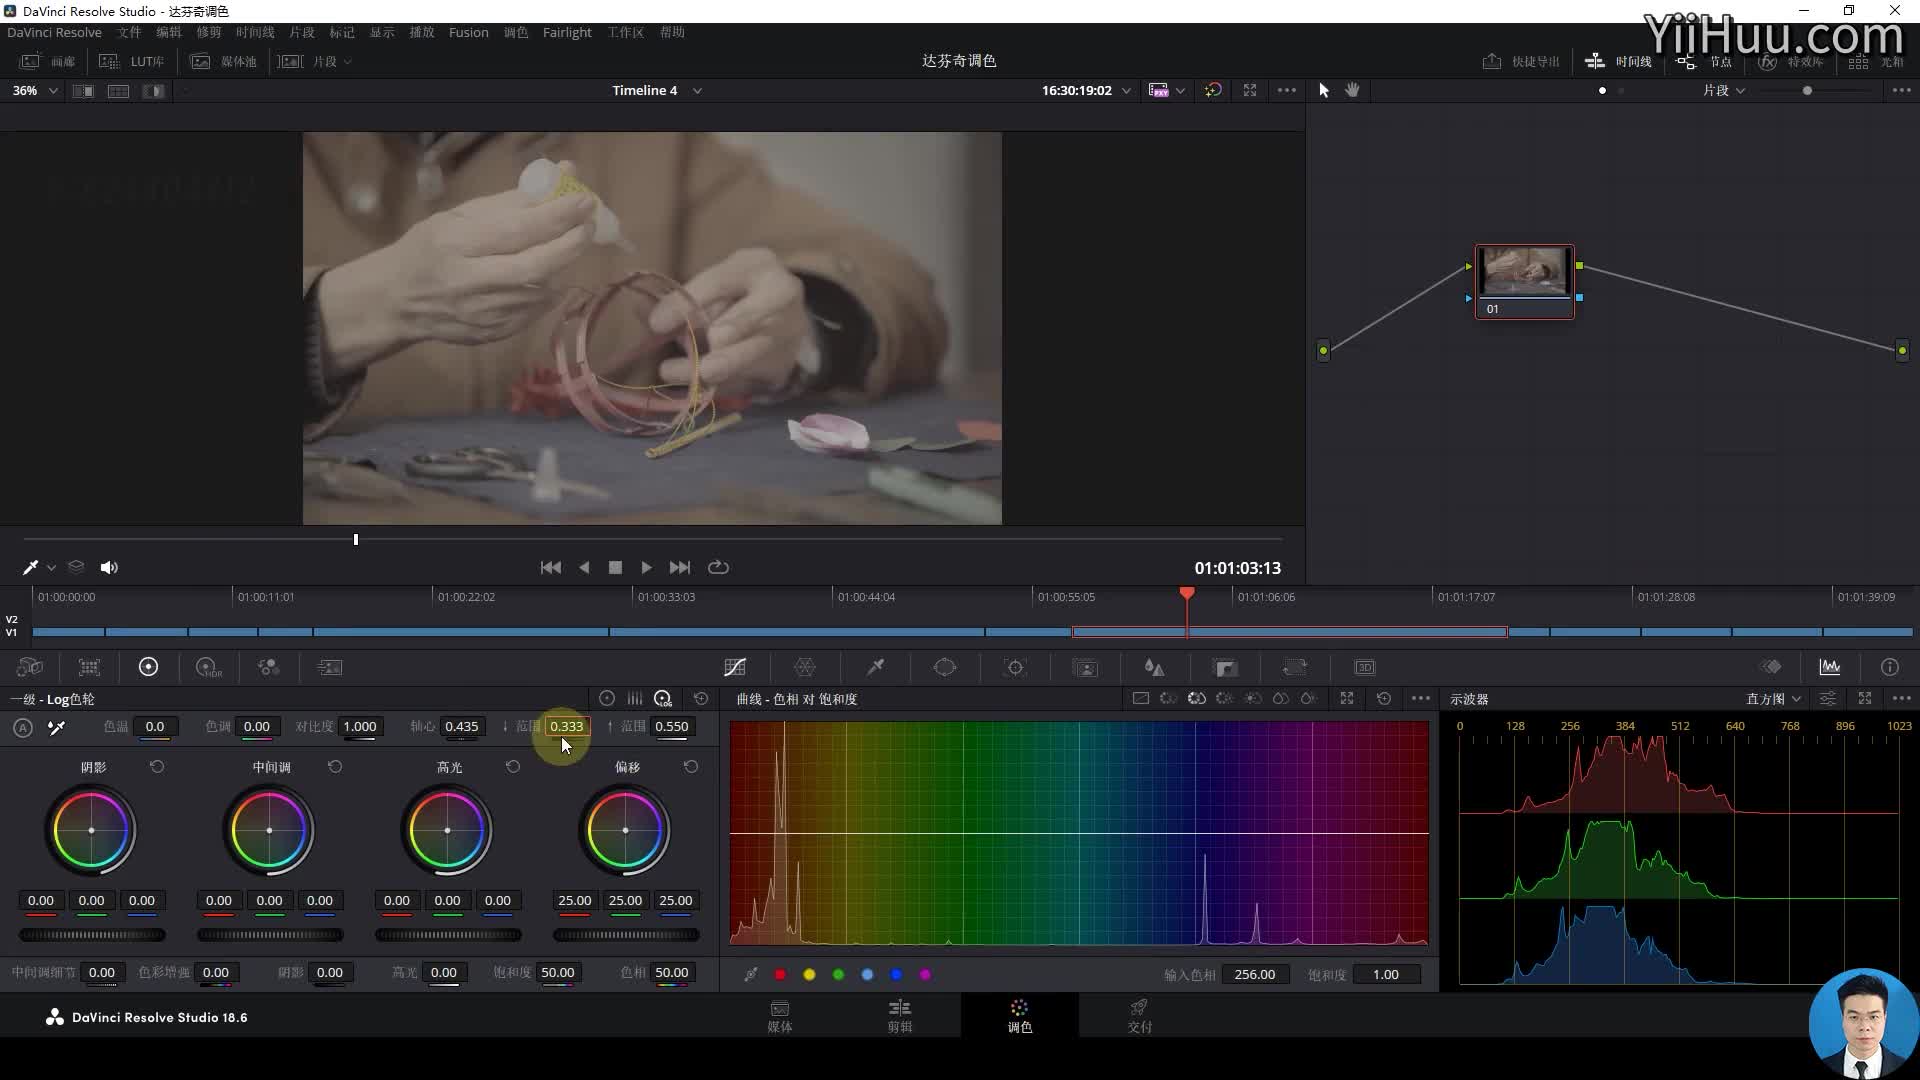Screen dimensions: 1920x1080
Task: Open the Sizing palette icon
Action: 1295,667
